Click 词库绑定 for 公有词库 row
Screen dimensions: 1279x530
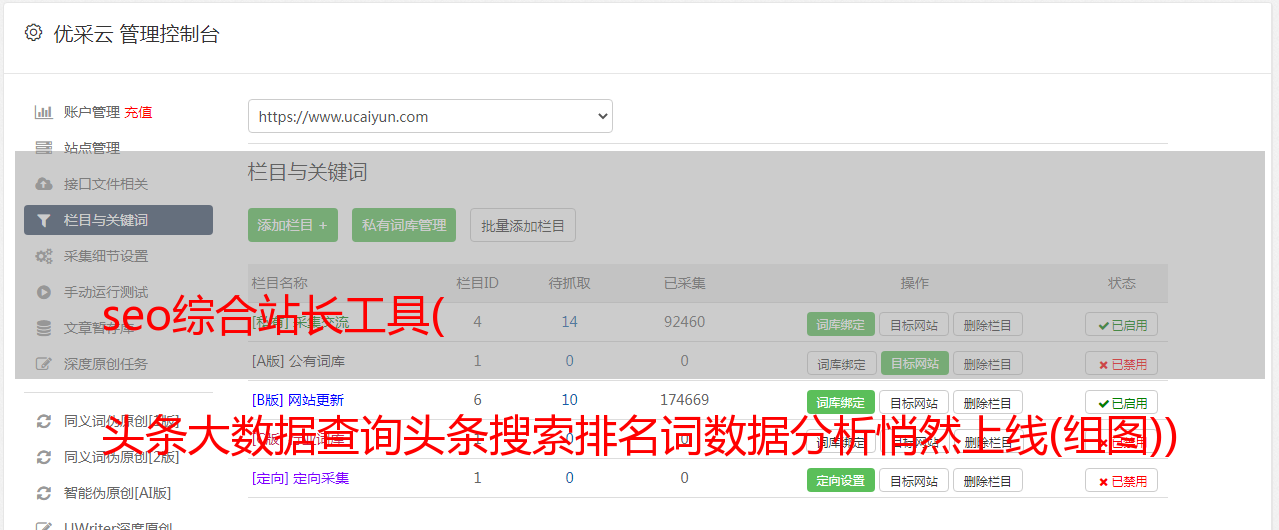point(841,363)
